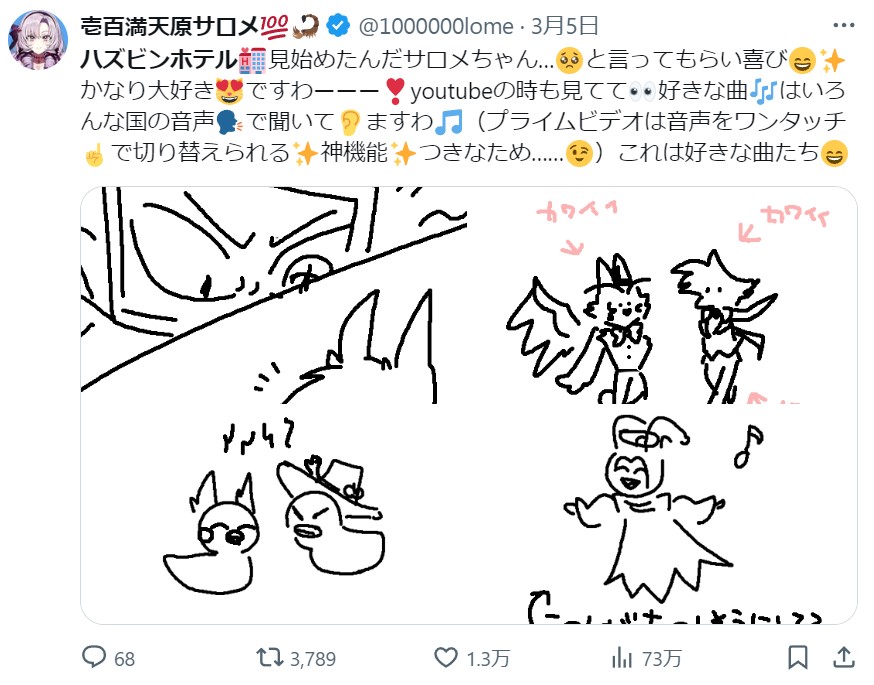The height and width of the screenshot is (685, 874).
Task: Click the reply speech bubble icon
Action: (x=94, y=658)
